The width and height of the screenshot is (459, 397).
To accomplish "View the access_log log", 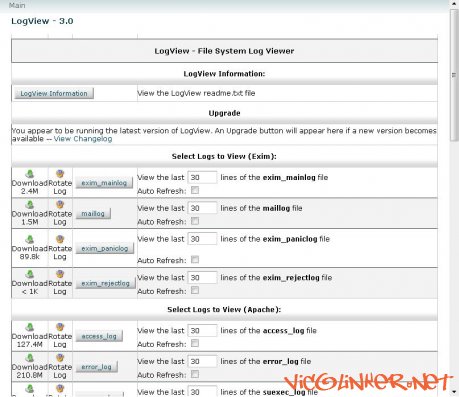I will pos(99,336).
